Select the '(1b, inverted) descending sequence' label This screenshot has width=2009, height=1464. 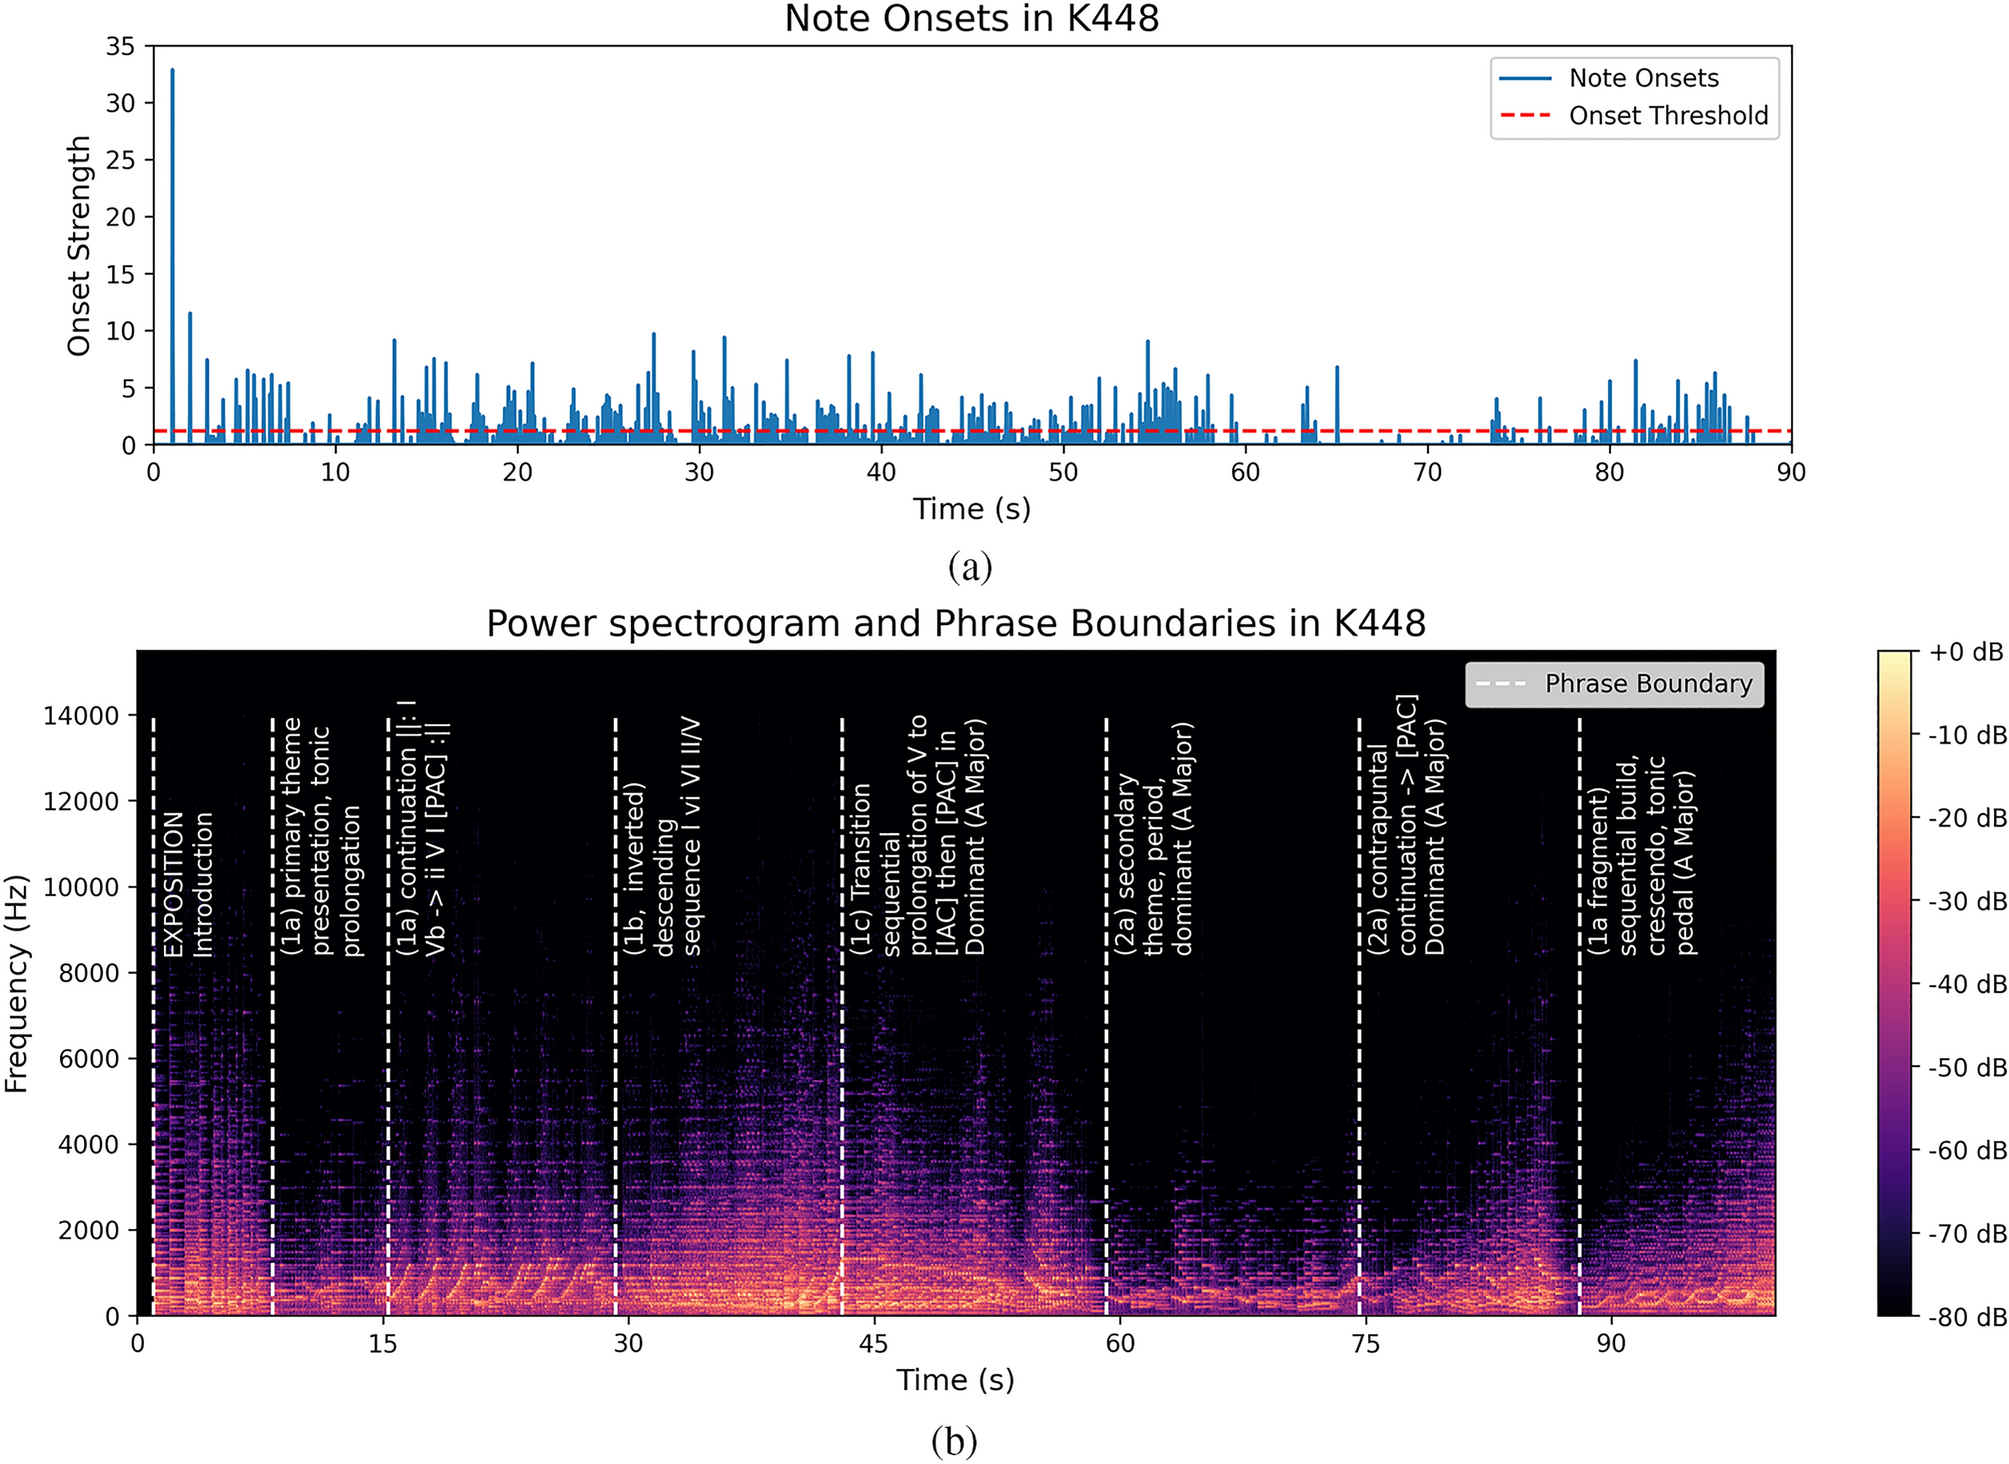click(663, 838)
